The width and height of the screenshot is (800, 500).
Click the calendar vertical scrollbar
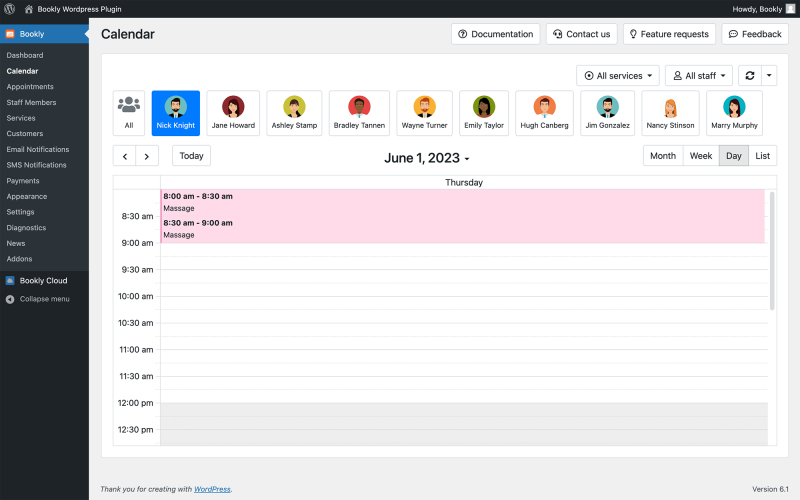coord(772,251)
